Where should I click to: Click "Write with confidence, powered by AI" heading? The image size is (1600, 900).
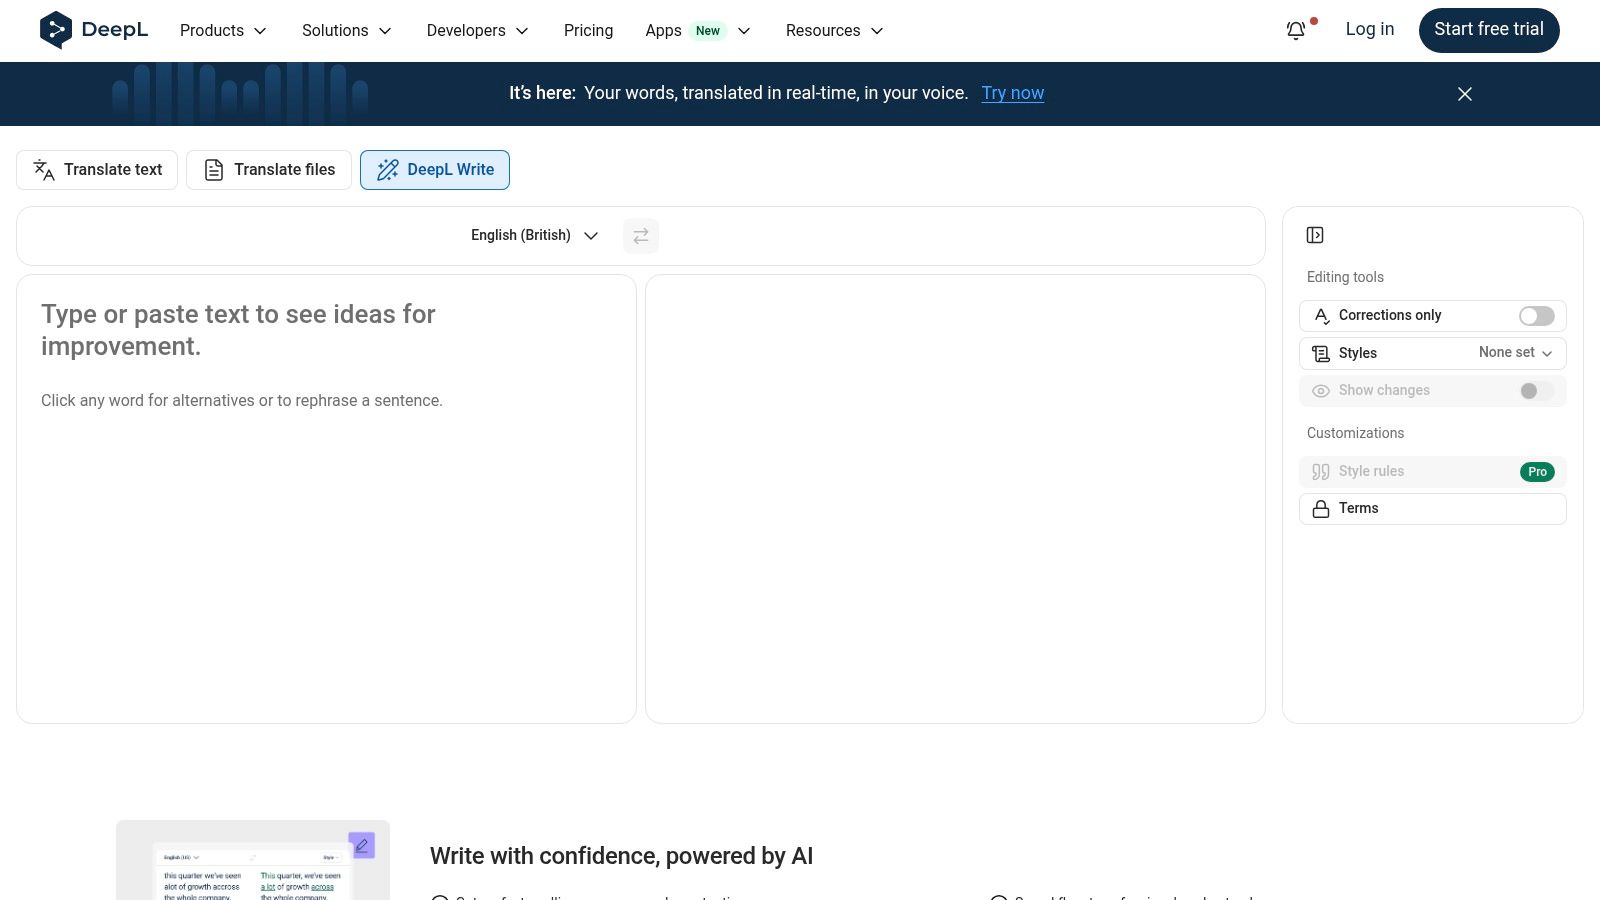pos(621,856)
